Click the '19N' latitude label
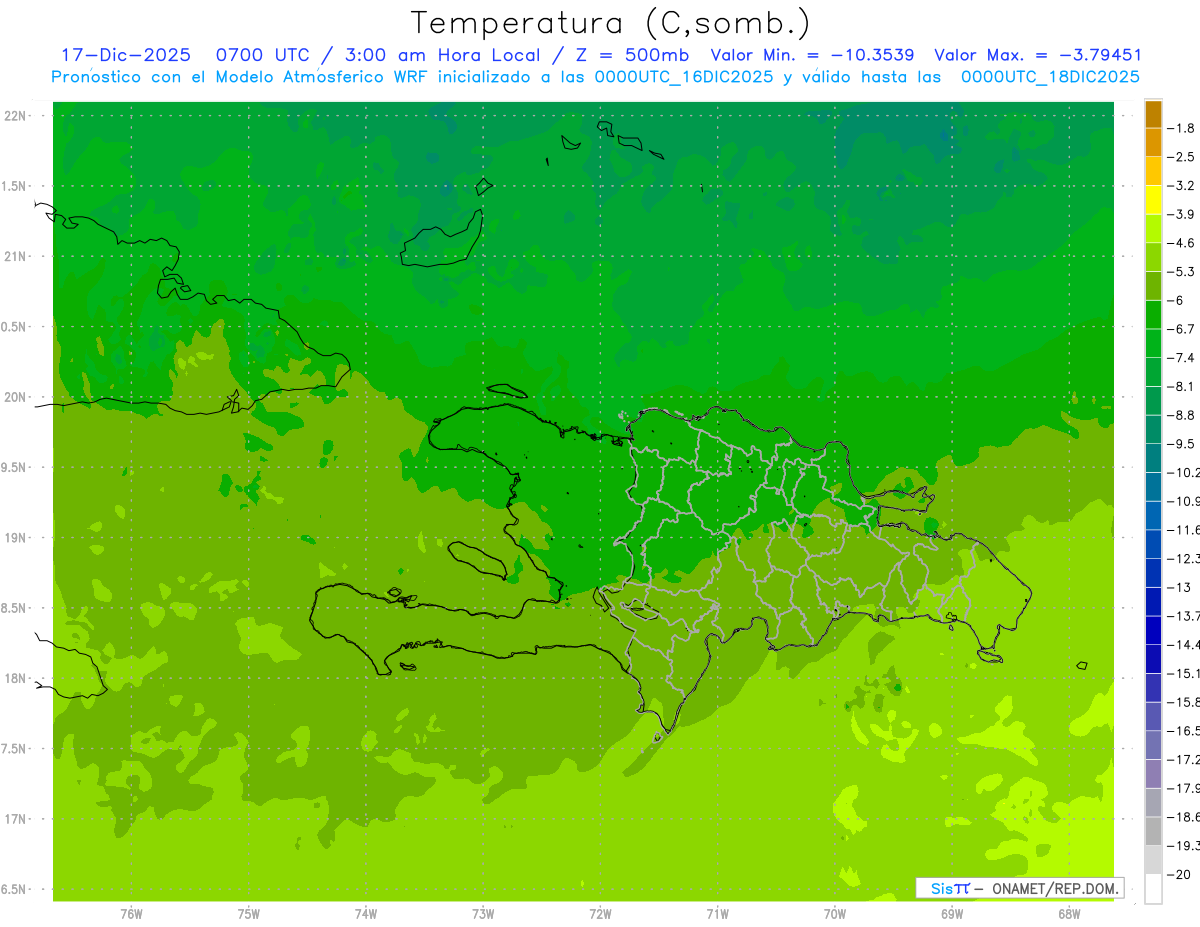This screenshot has width=1200, height=927. point(15,537)
